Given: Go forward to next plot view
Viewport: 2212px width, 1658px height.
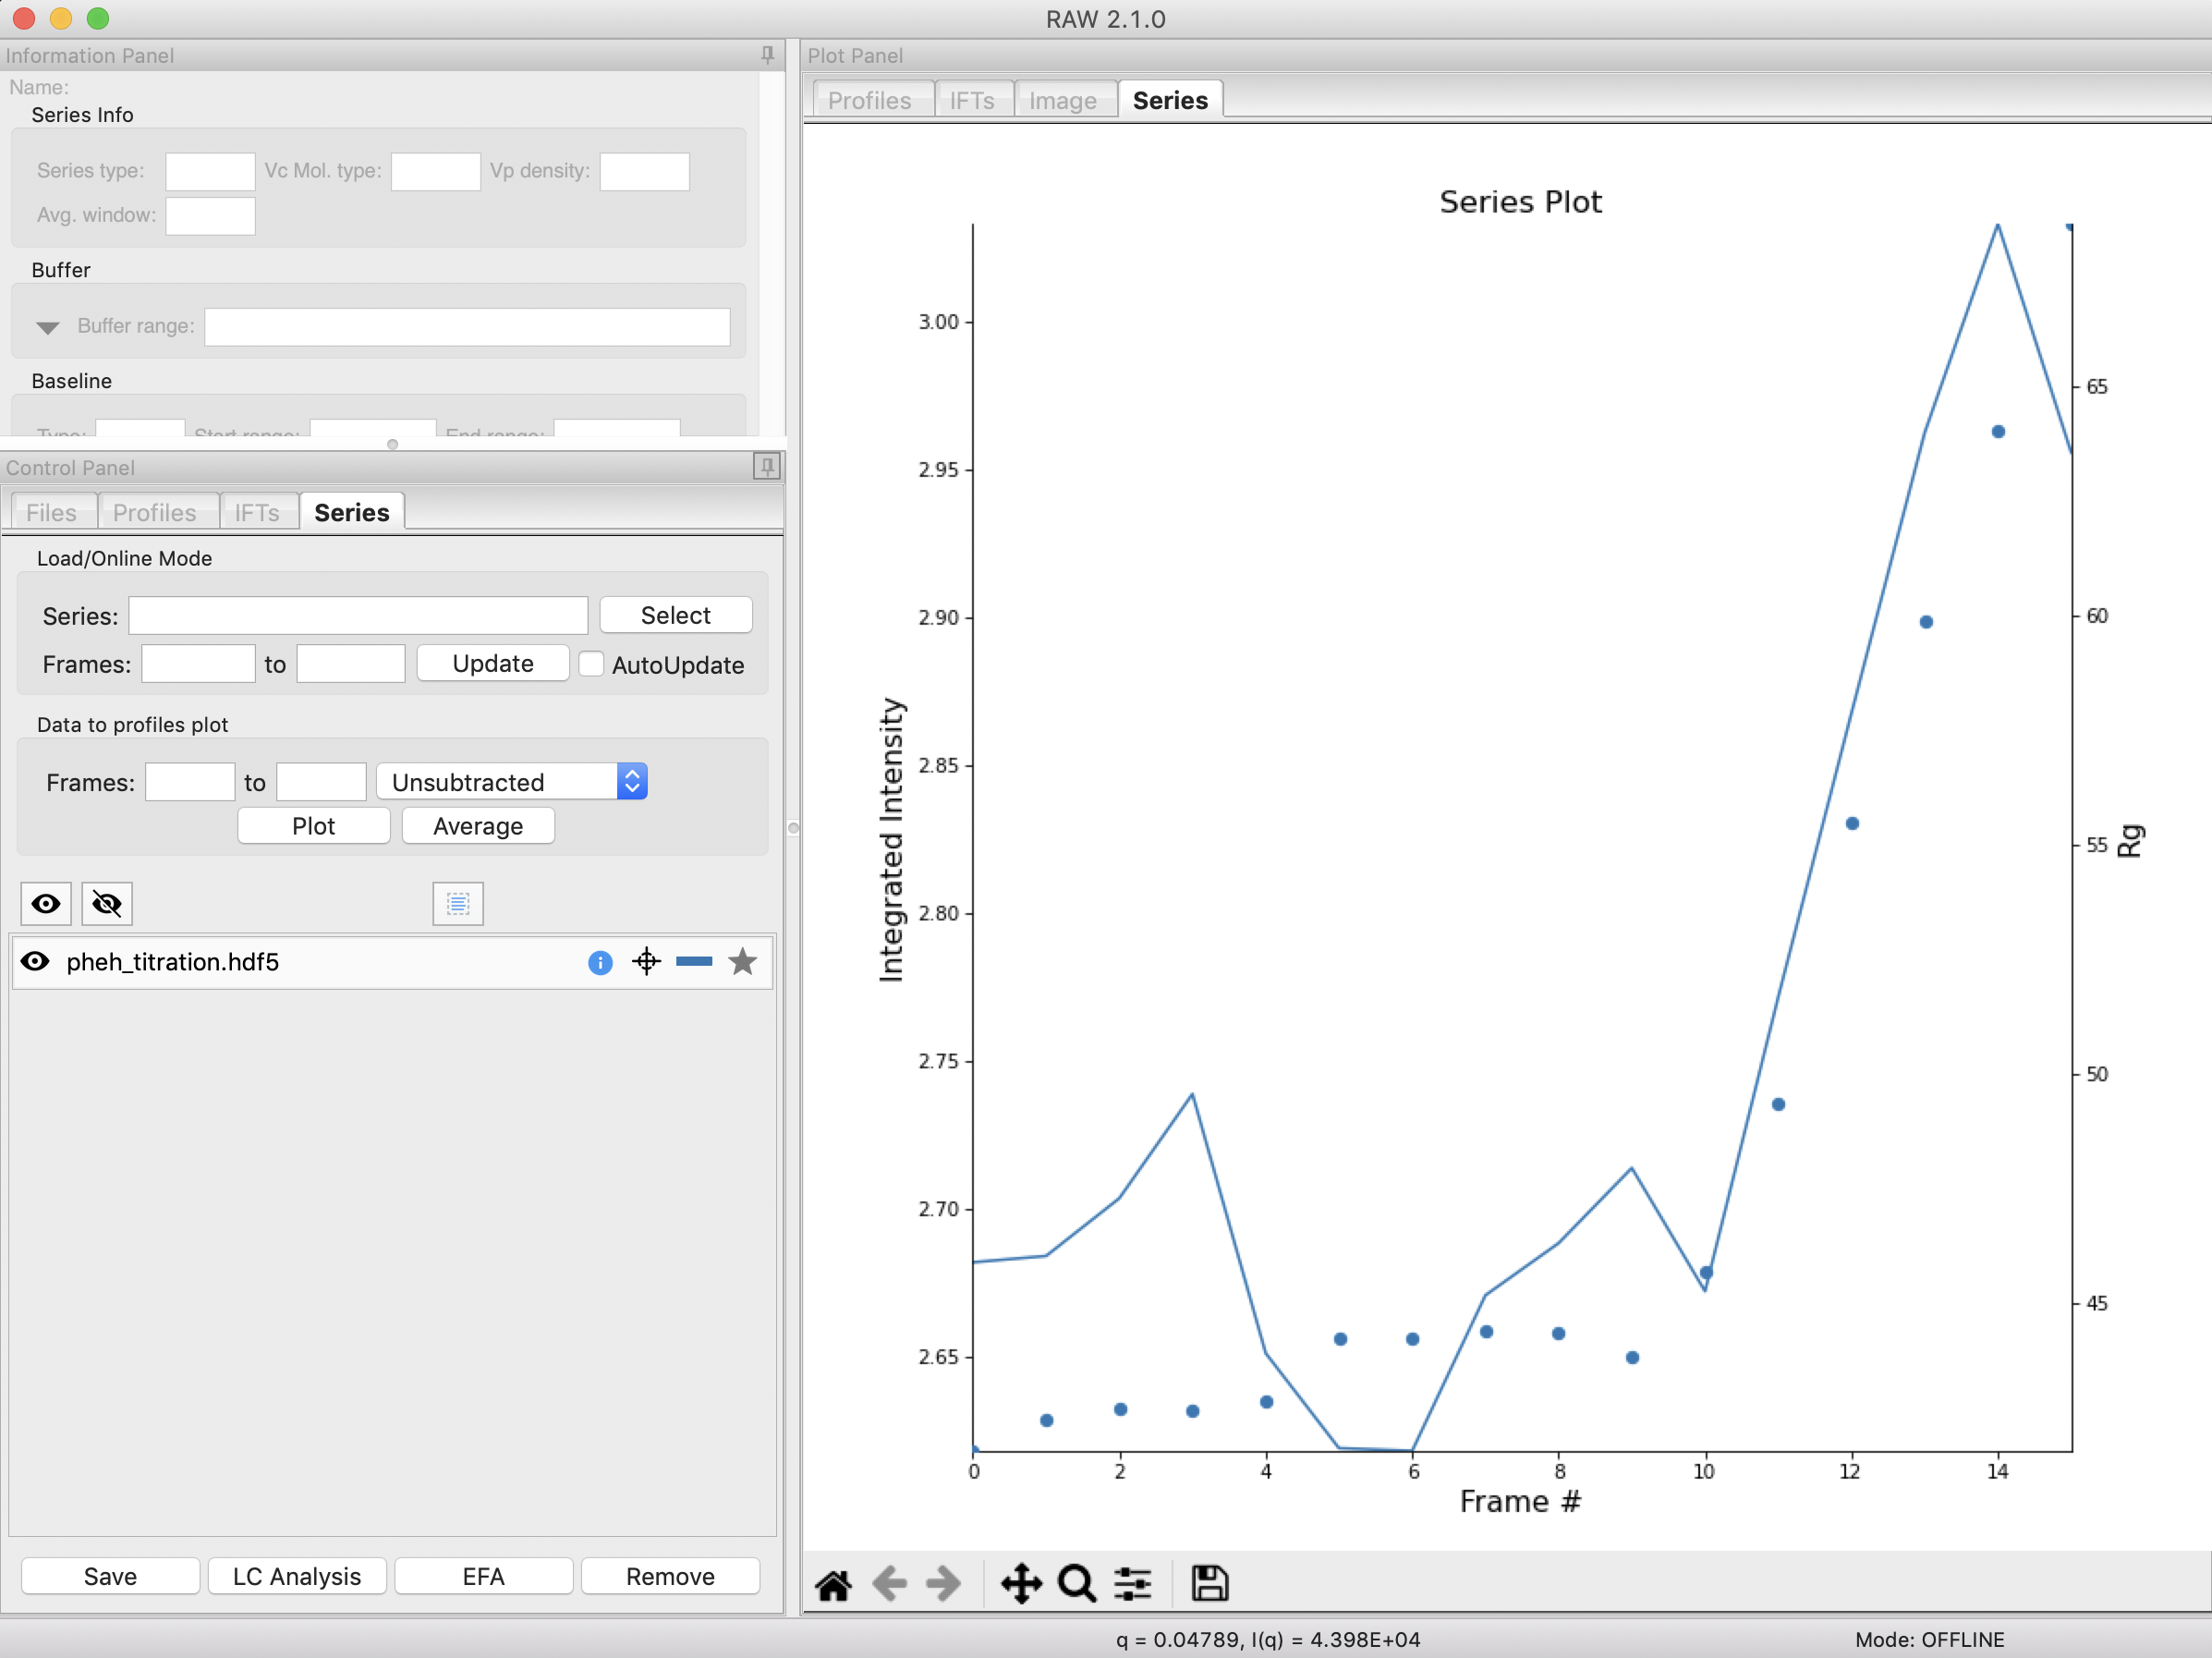Looking at the screenshot, I should [944, 1584].
